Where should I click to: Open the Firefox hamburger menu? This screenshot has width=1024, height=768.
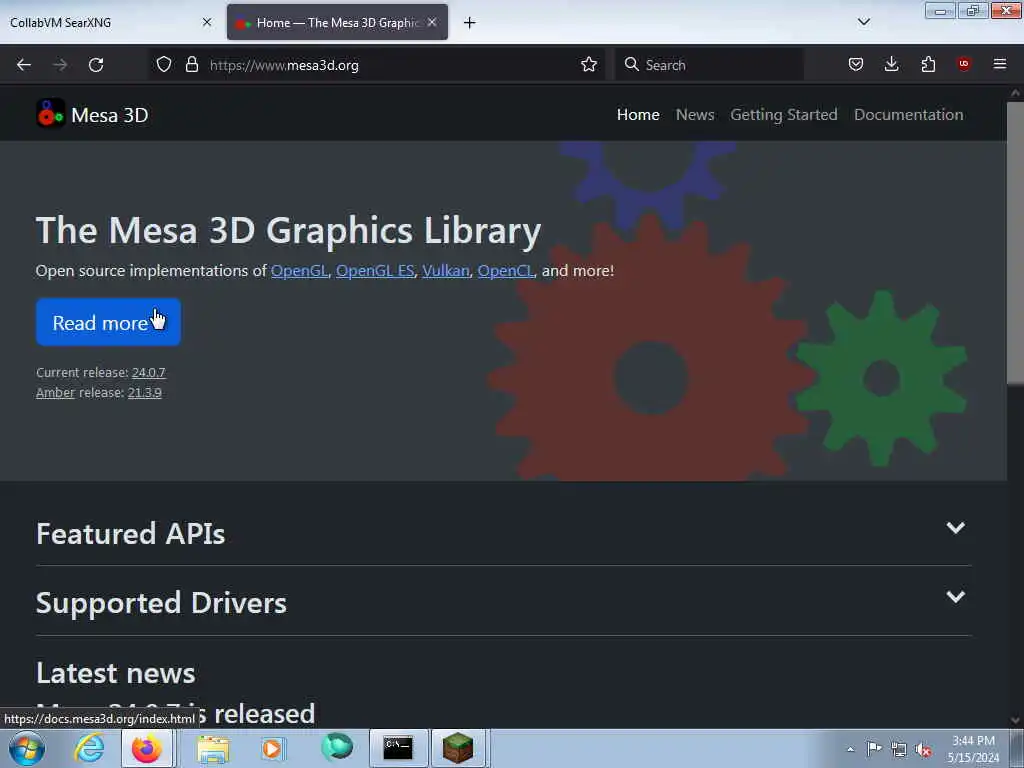point(999,64)
